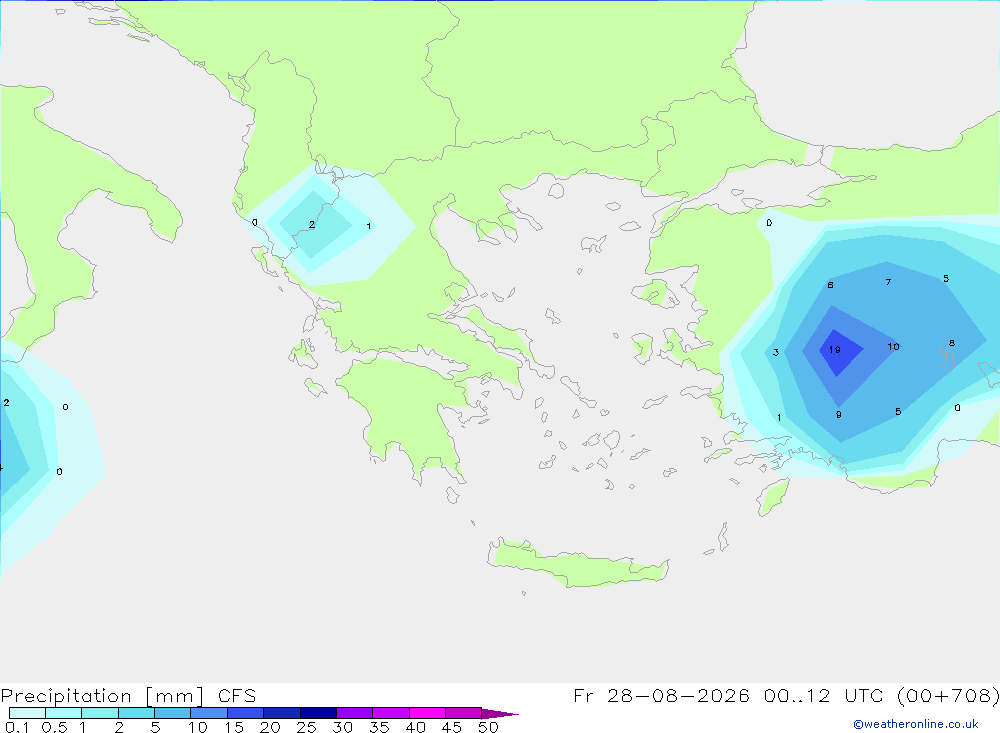Click the '30' legend scale label
This screenshot has width=1000, height=733.
coord(343,727)
